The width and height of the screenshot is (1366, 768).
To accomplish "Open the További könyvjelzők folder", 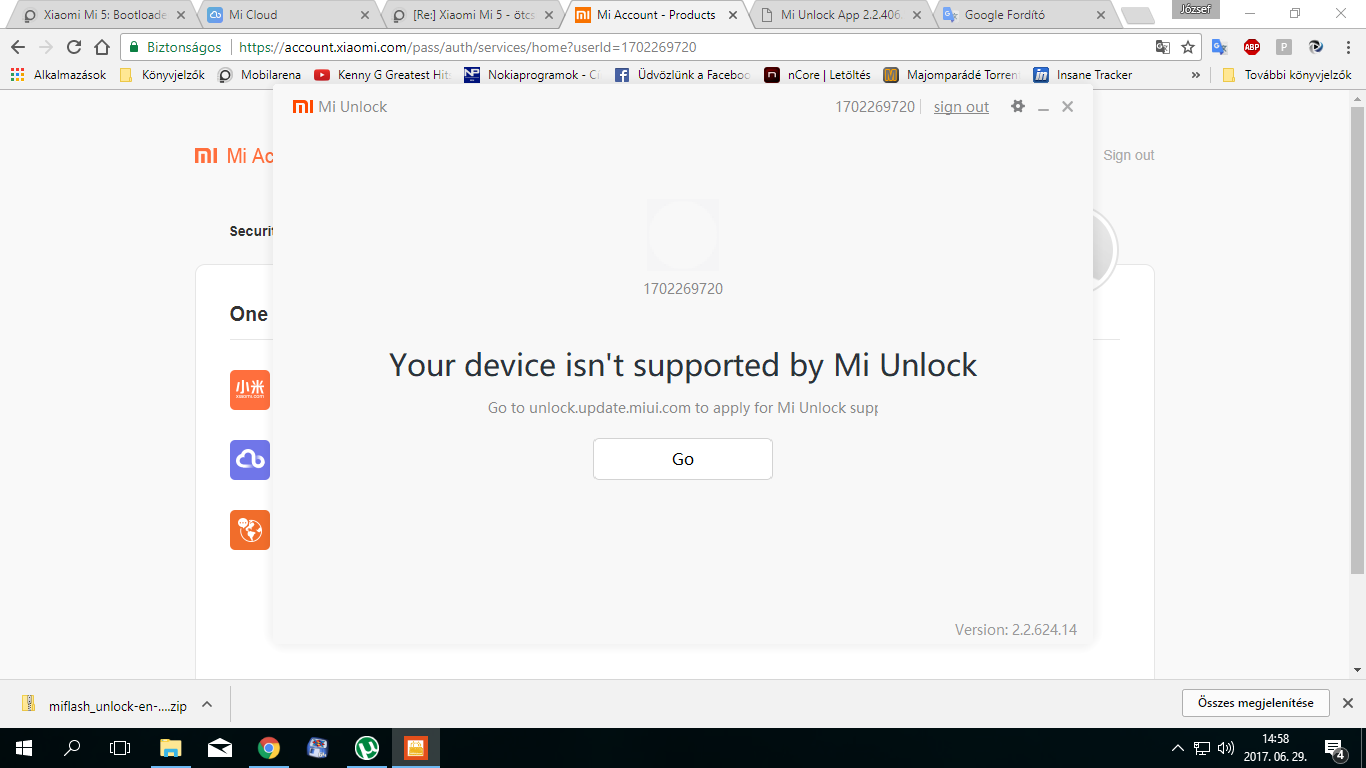I will coord(1286,75).
